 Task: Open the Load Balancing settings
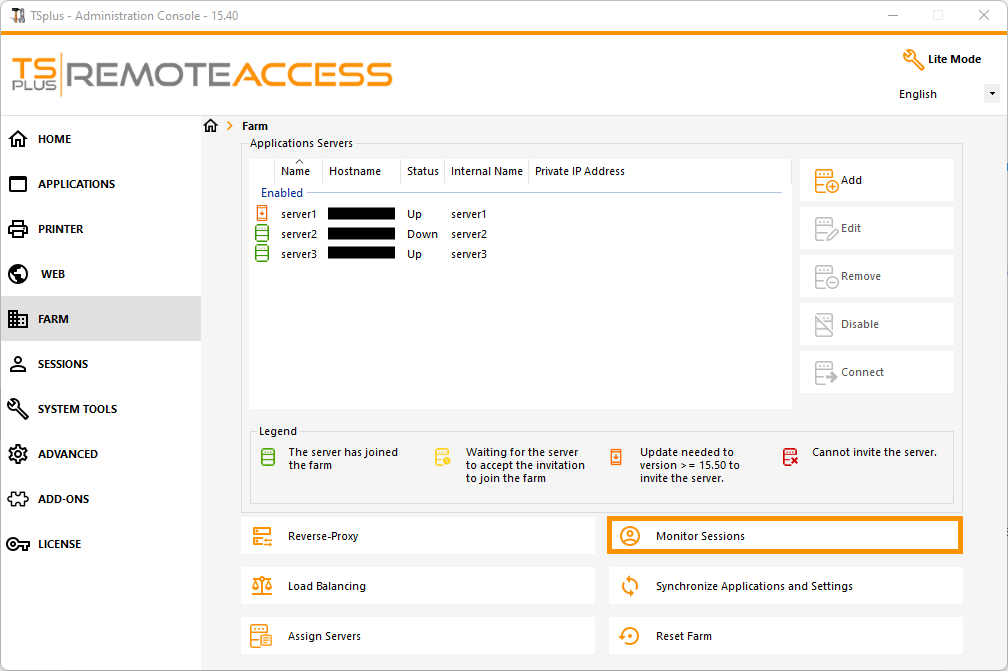(418, 586)
